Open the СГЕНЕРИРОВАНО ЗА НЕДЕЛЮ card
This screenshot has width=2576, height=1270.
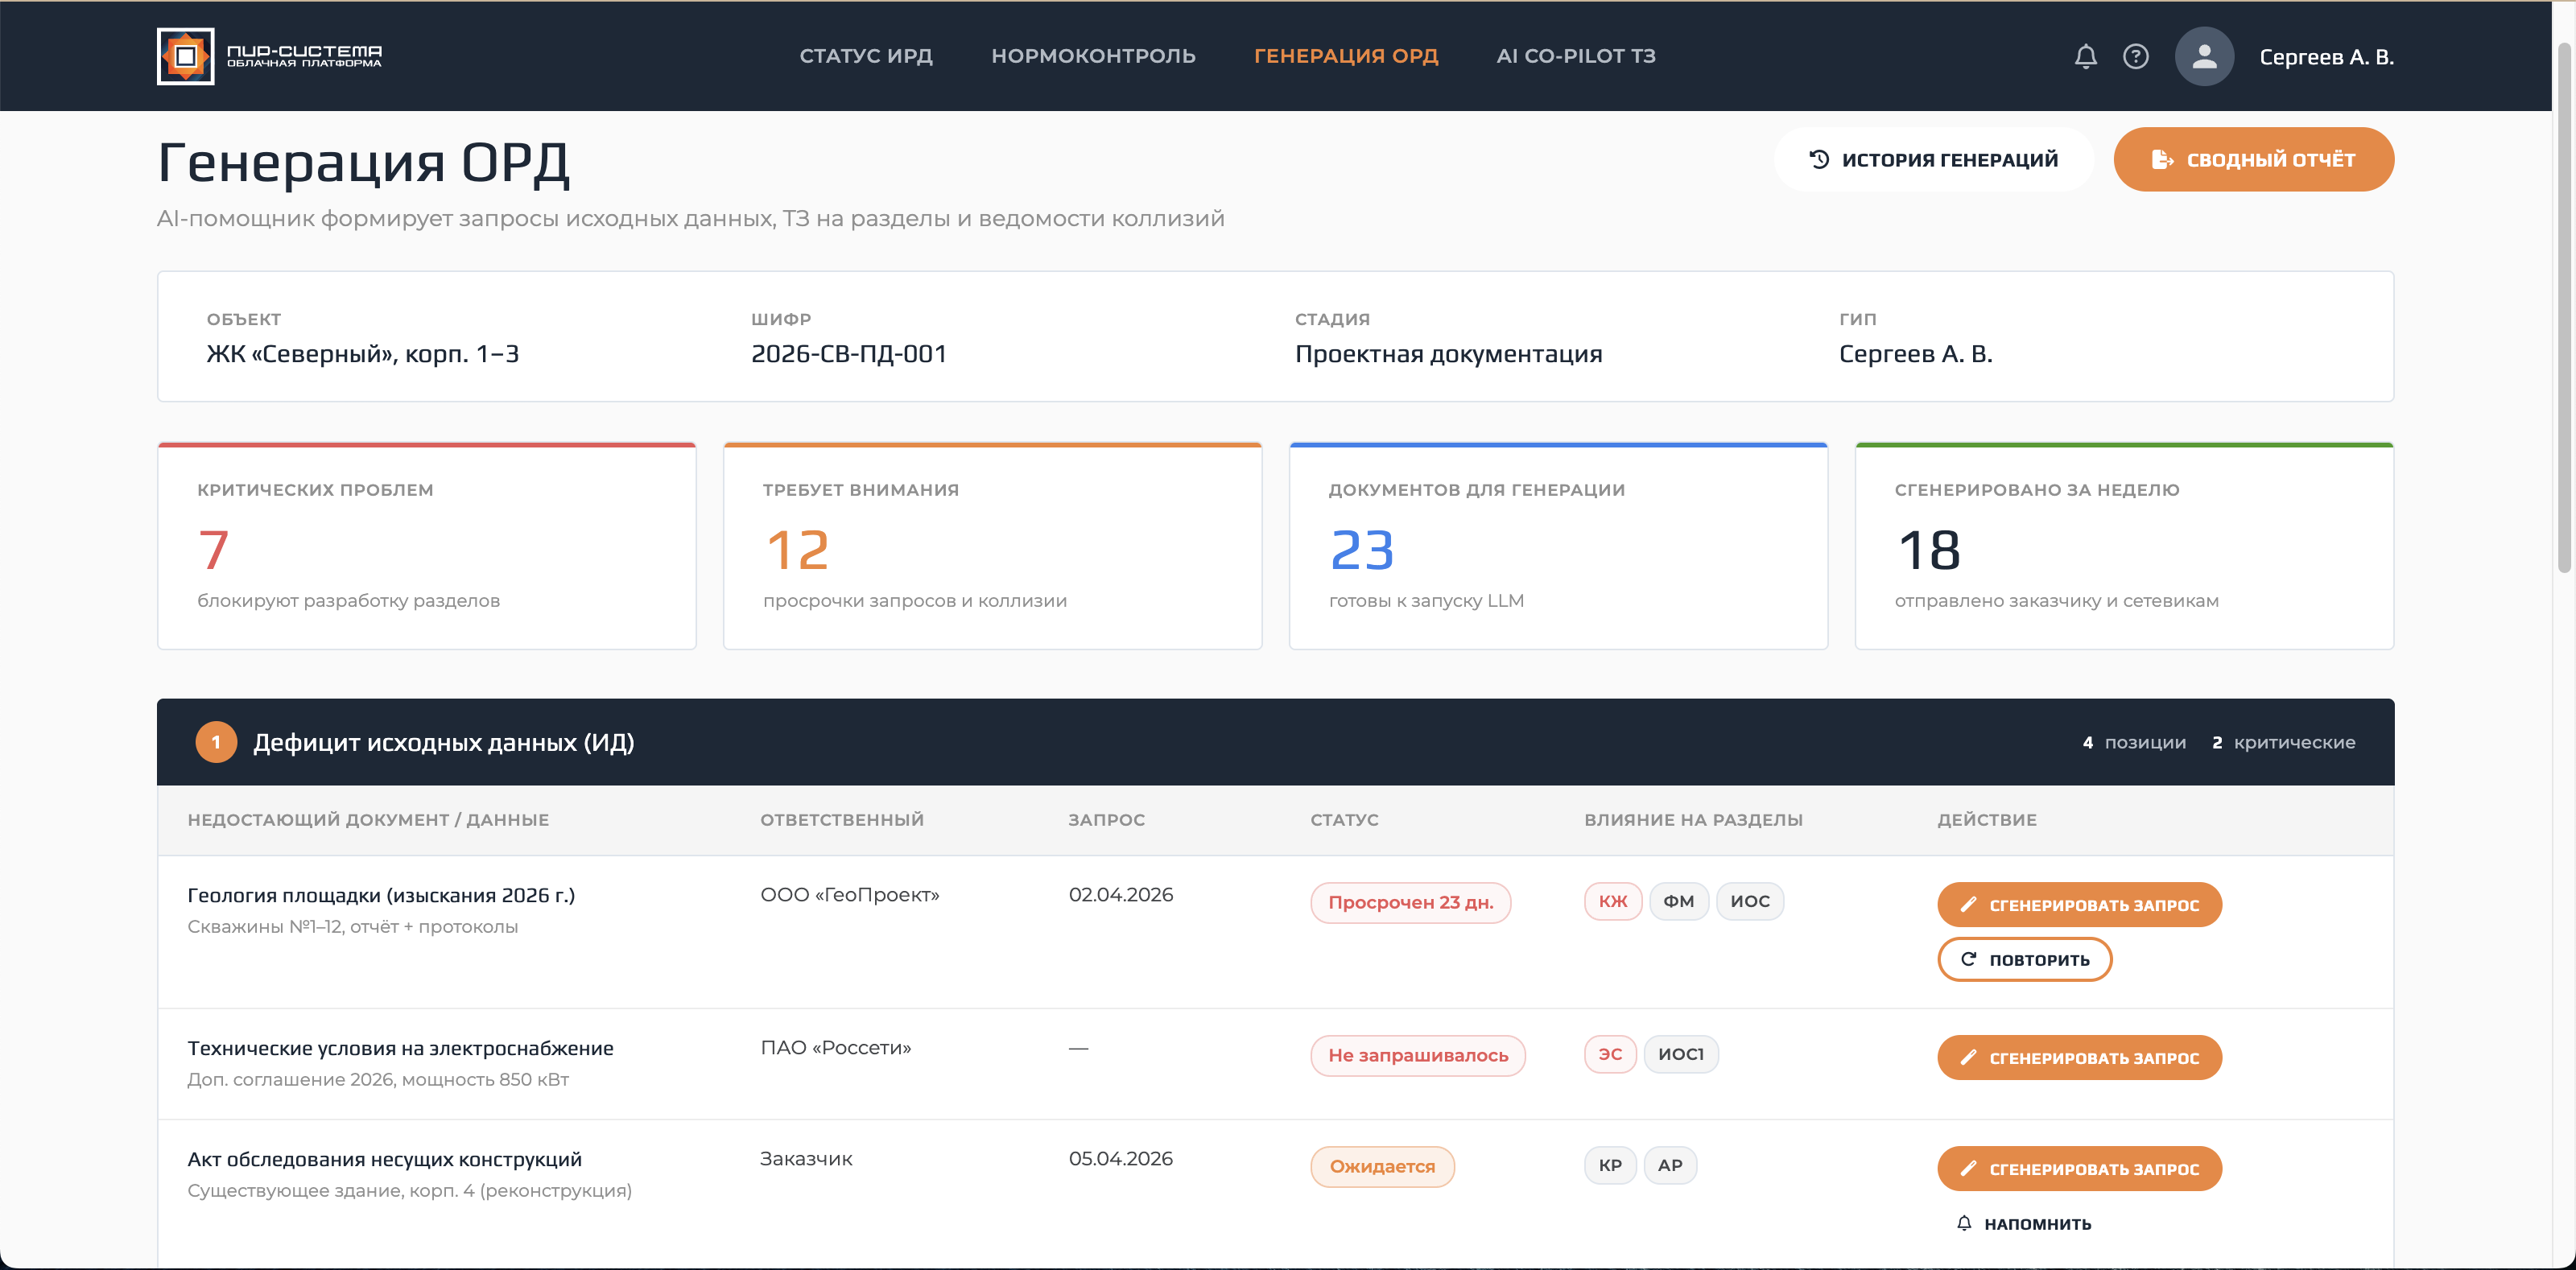[2124, 546]
